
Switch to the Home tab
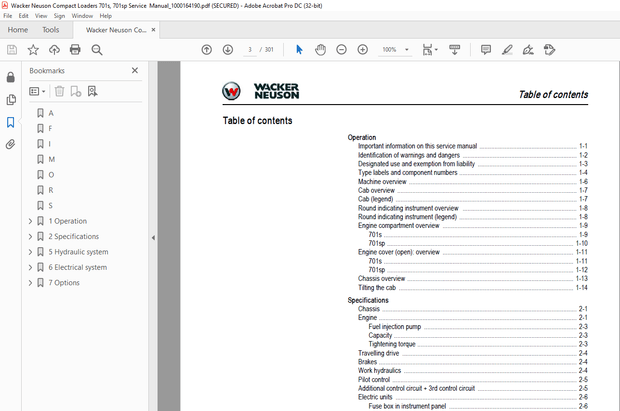point(18,30)
